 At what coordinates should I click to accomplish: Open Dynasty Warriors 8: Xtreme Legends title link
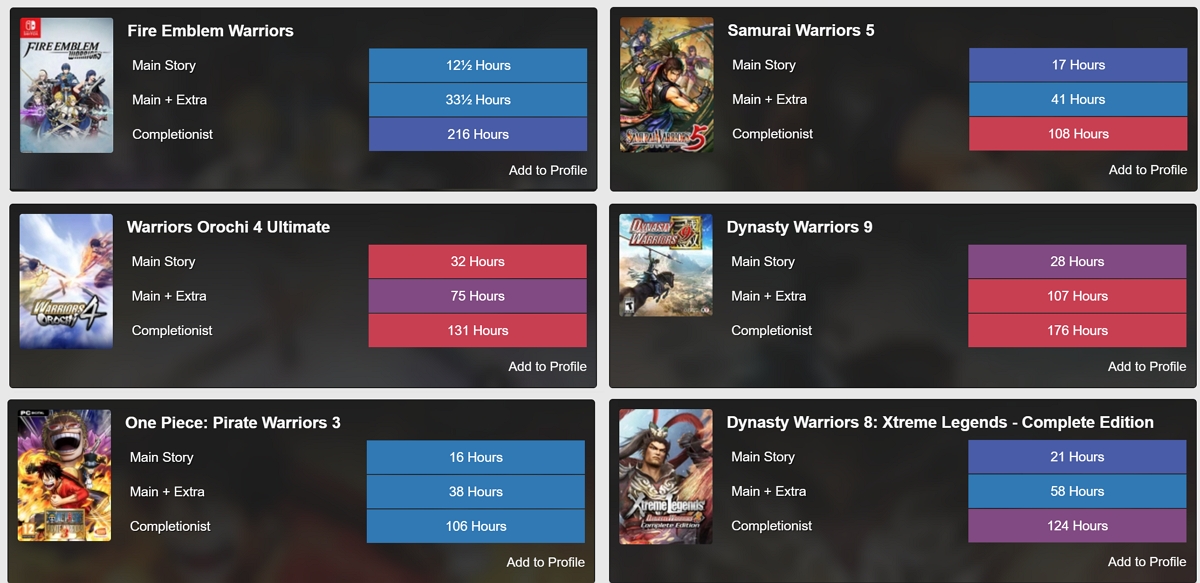coord(940,422)
